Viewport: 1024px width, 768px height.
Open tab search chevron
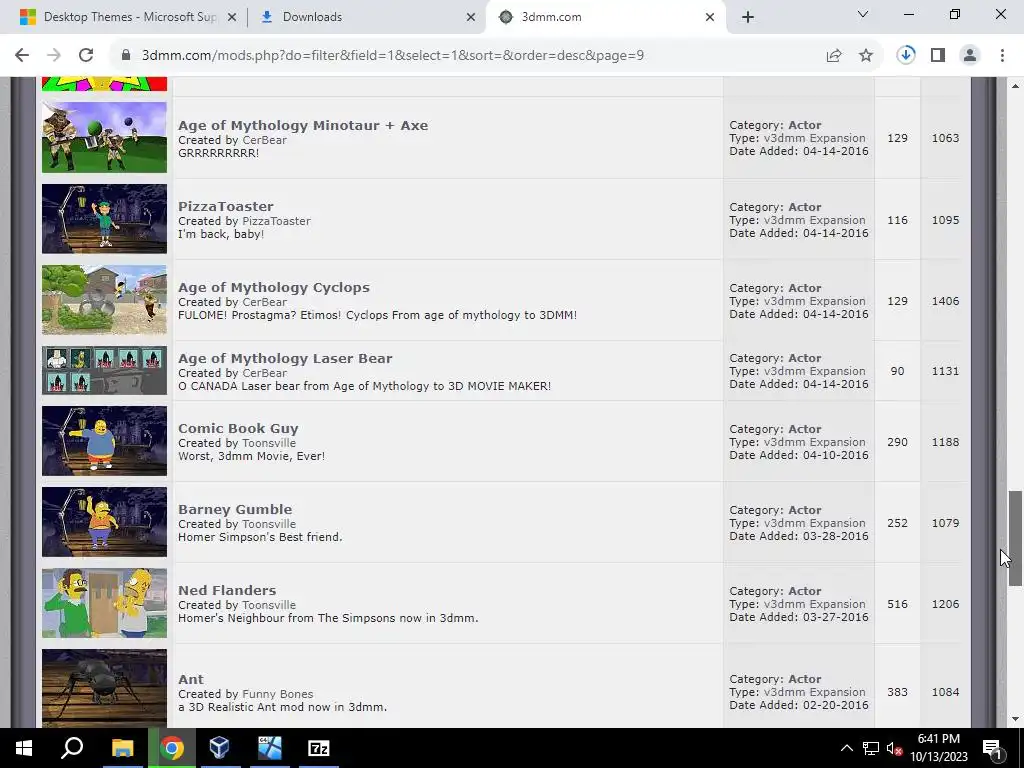863,14
